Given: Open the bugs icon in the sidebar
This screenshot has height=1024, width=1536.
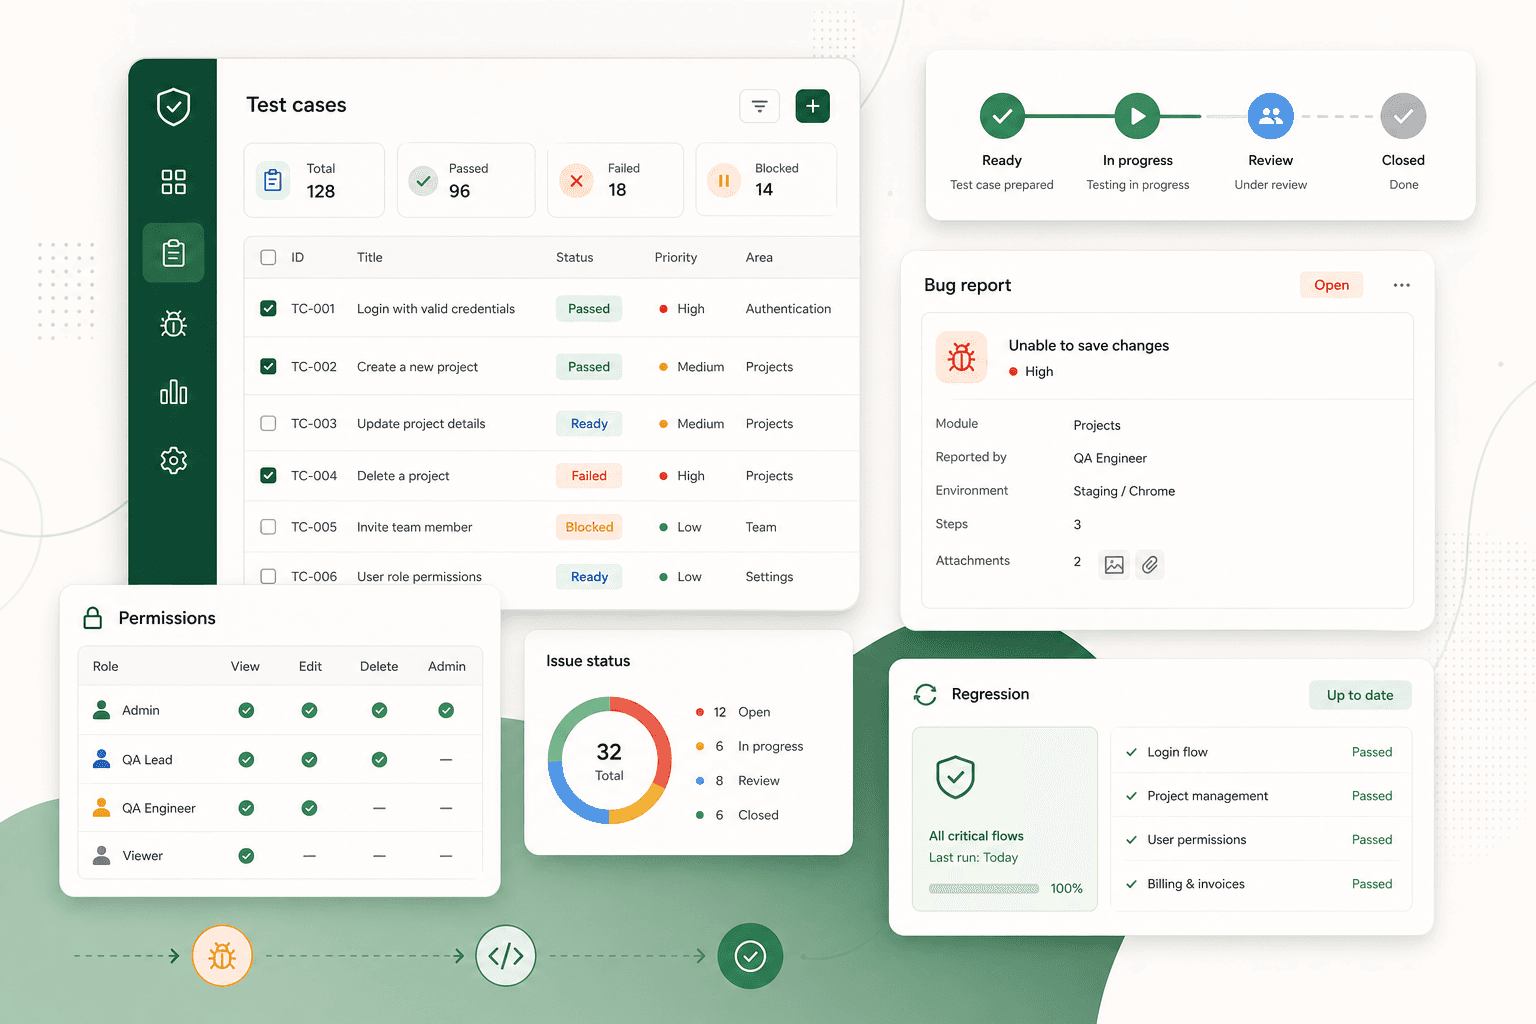Looking at the screenshot, I should pos(174,323).
